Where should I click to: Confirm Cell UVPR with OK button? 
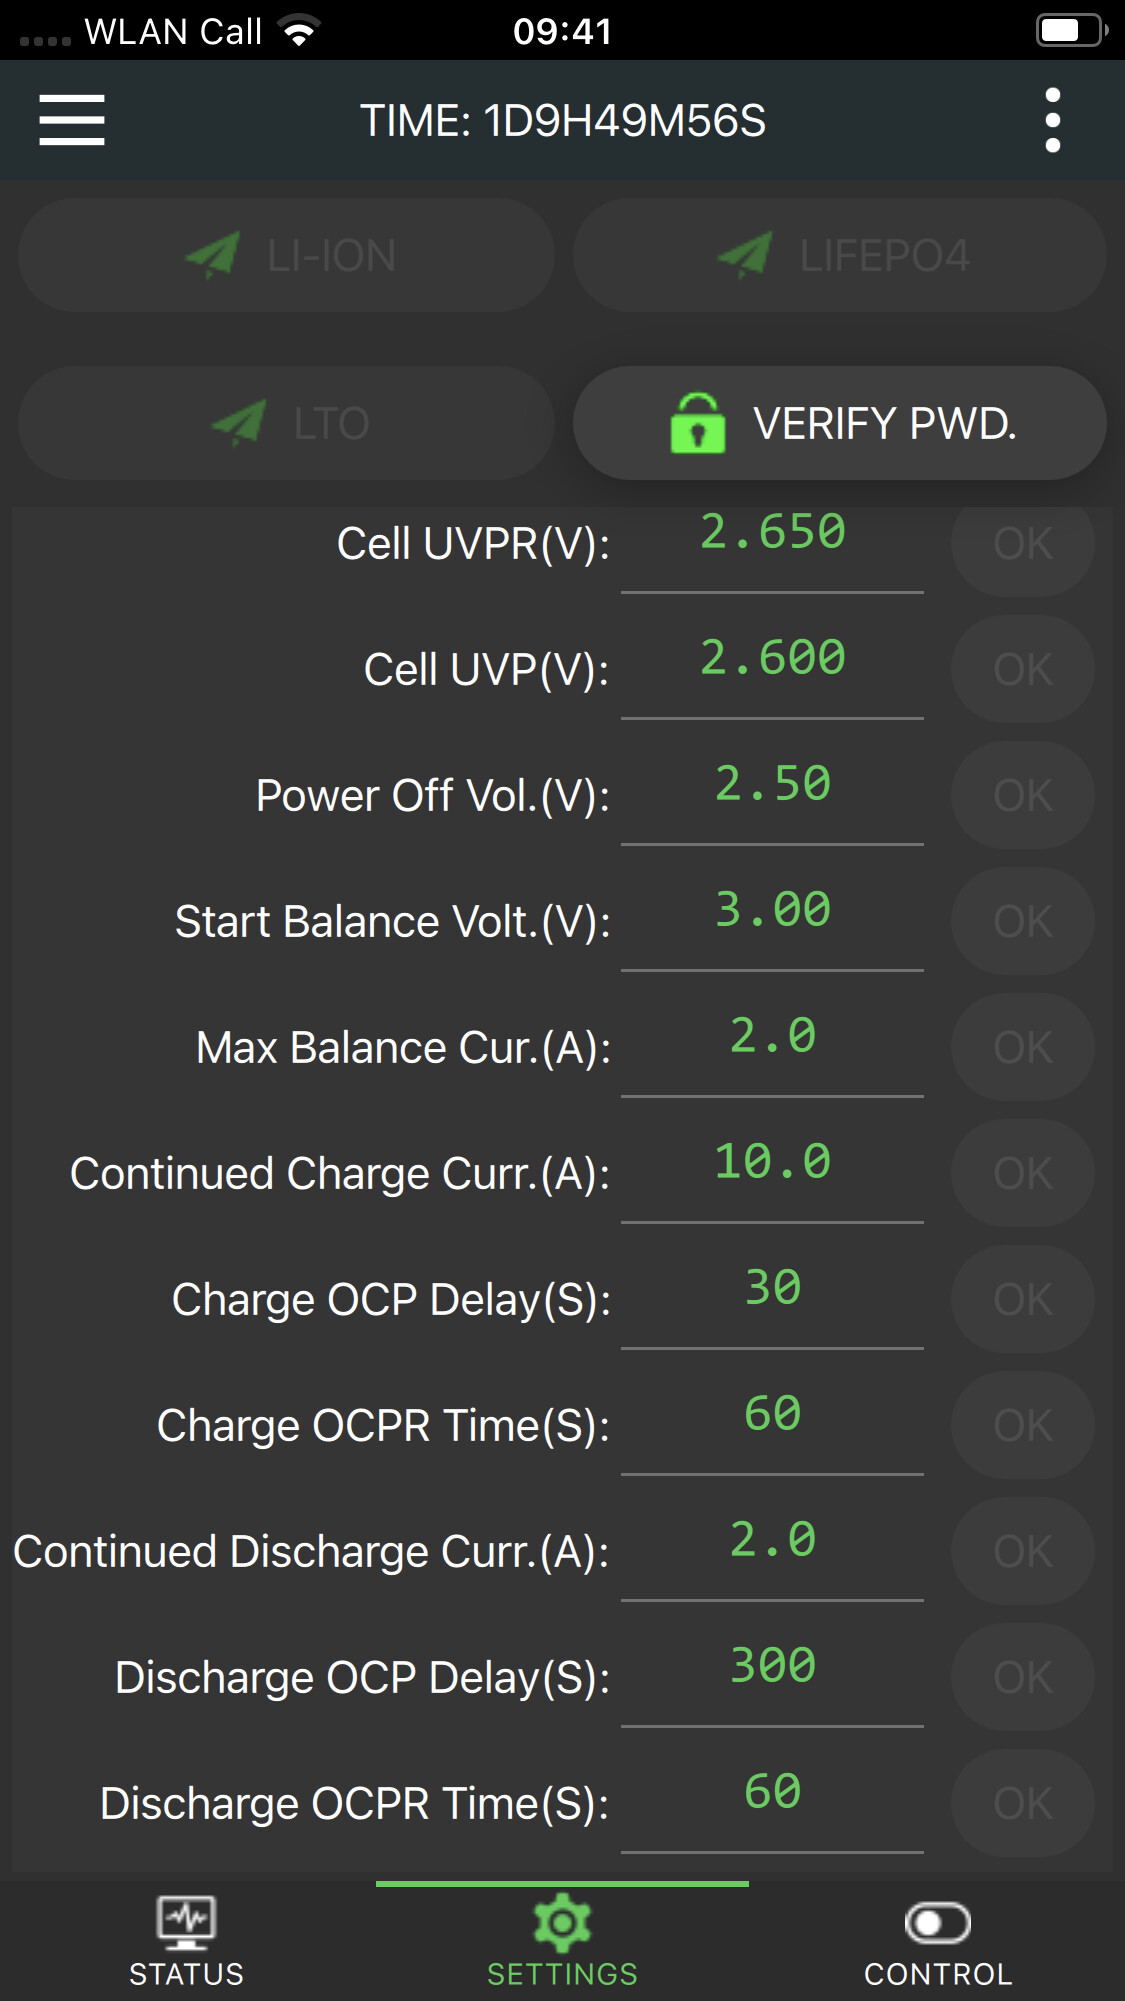click(1023, 543)
